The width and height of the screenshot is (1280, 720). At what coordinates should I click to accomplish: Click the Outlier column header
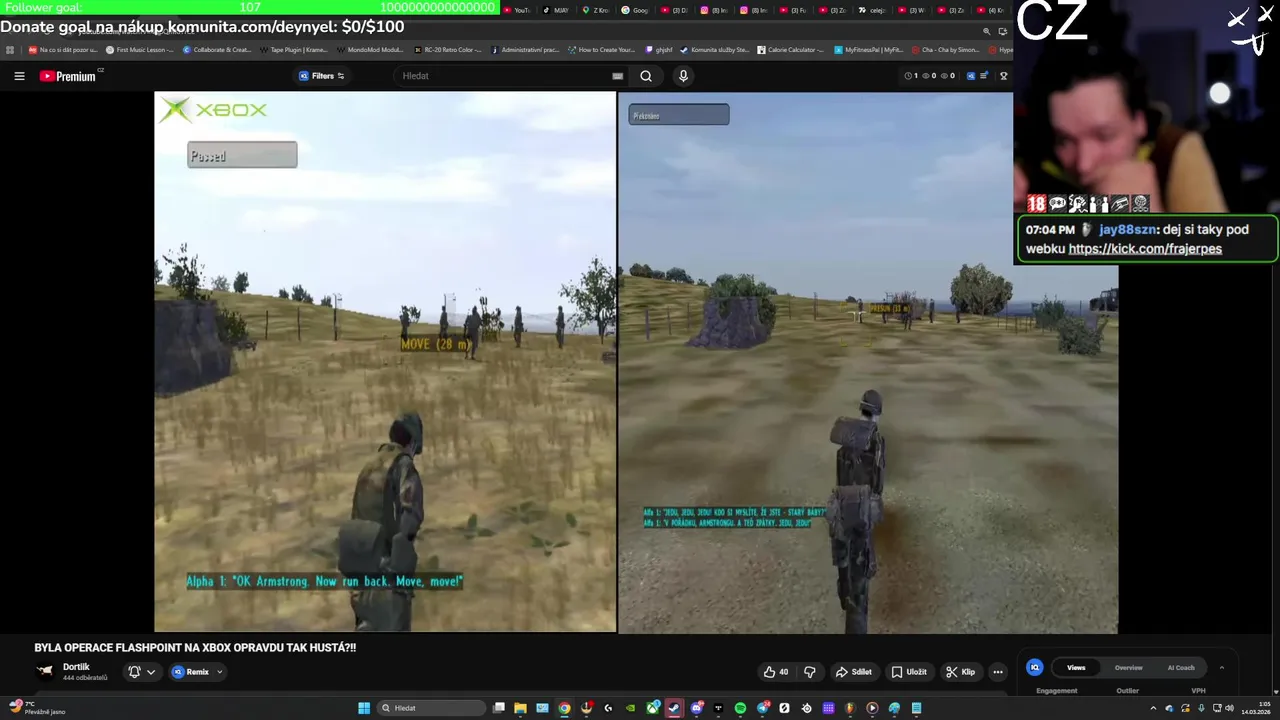(1127, 690)
